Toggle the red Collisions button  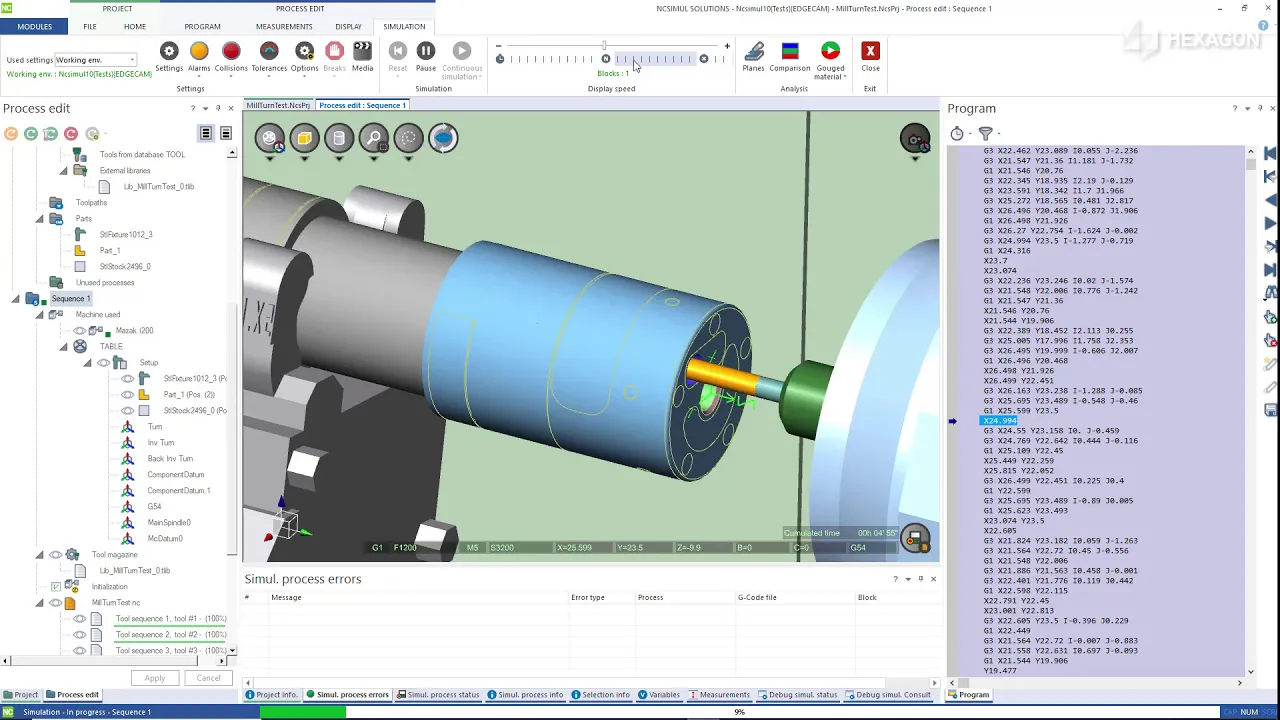(x=231, y=57)
